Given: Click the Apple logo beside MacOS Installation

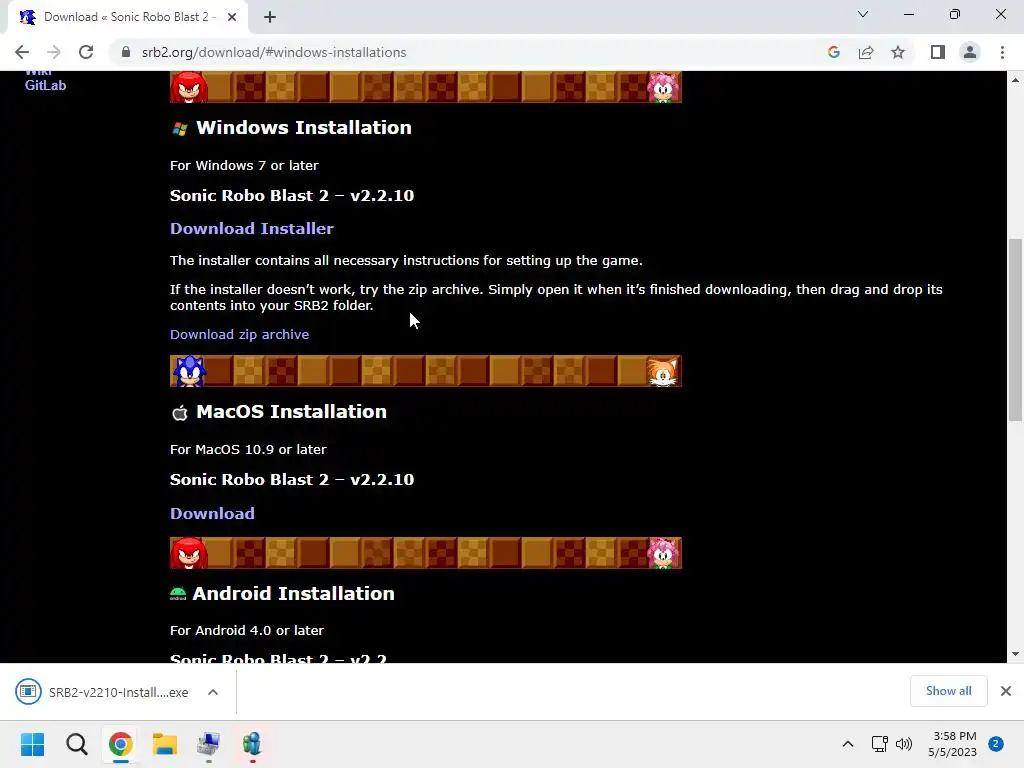Looking at the screenshot, I should click(x=180, y=413).
